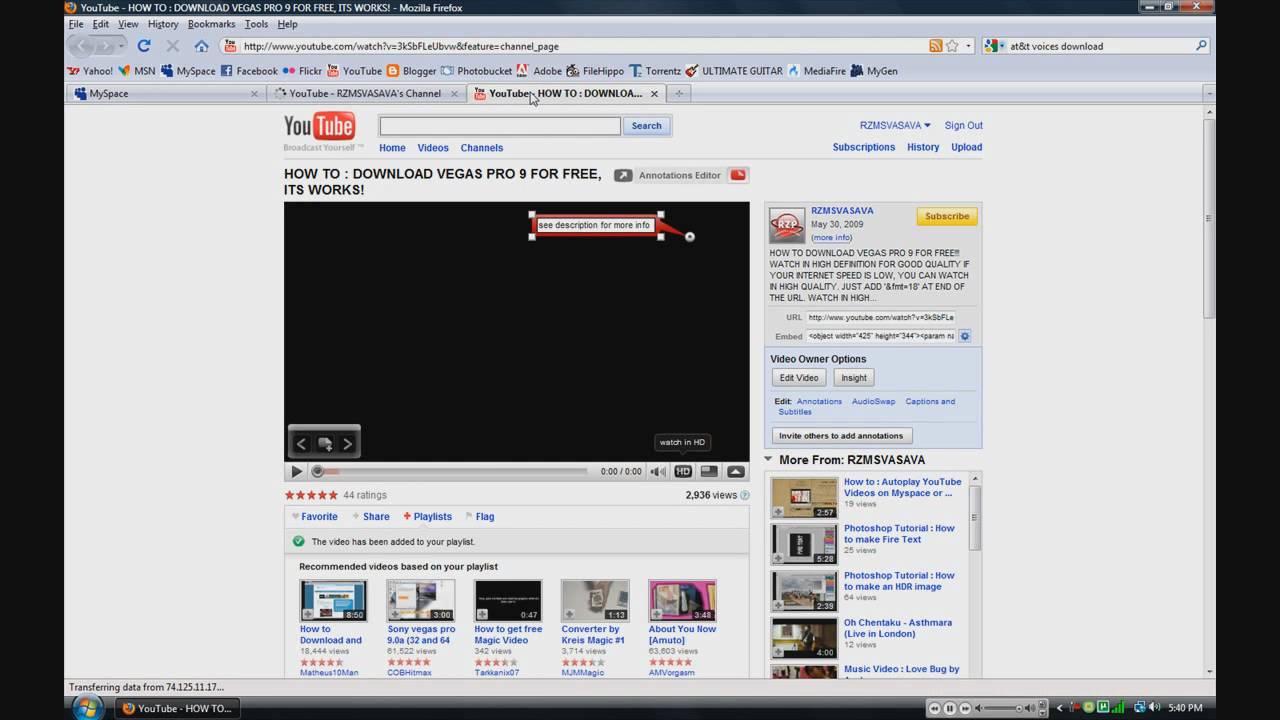Click the YouTube search input field

[x=500, y=126]
